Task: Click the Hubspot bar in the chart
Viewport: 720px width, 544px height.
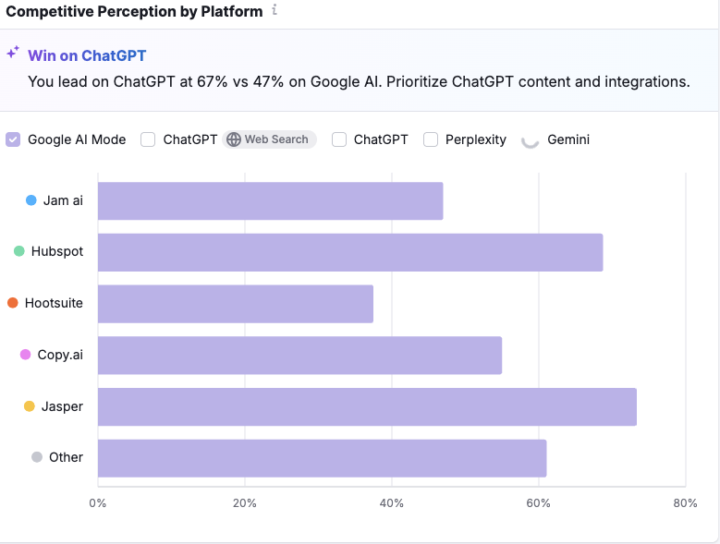Action: point(350,252)
